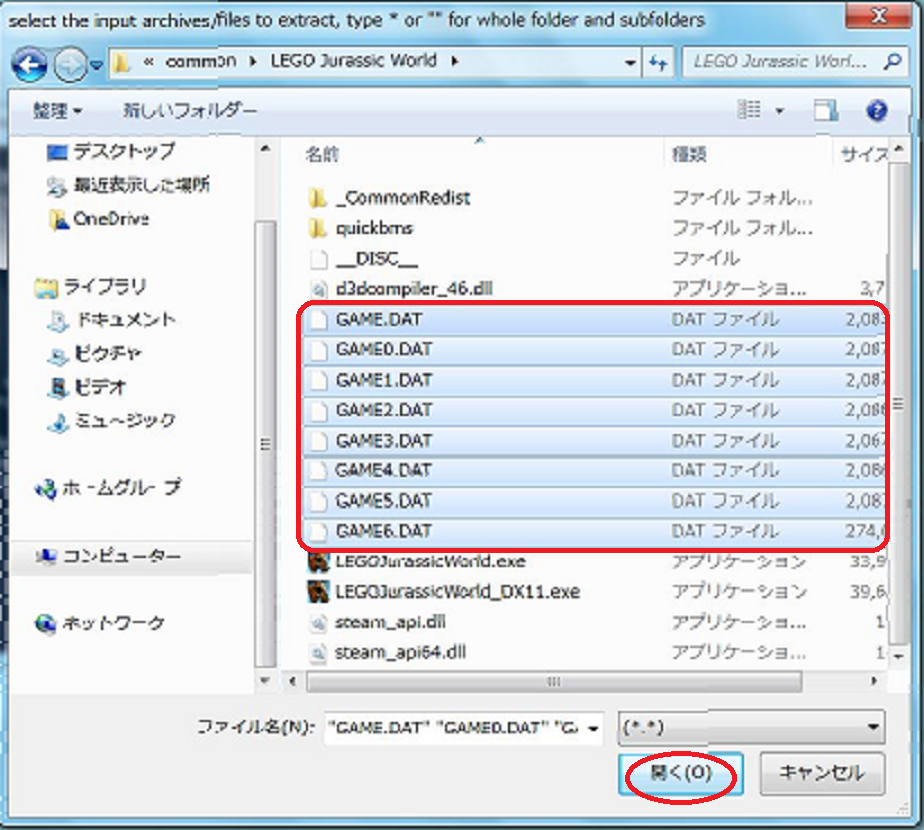Screen dimensions: 924x830
Task: Go back using the blue Back arrow
Action: click(x=29, y=64)
